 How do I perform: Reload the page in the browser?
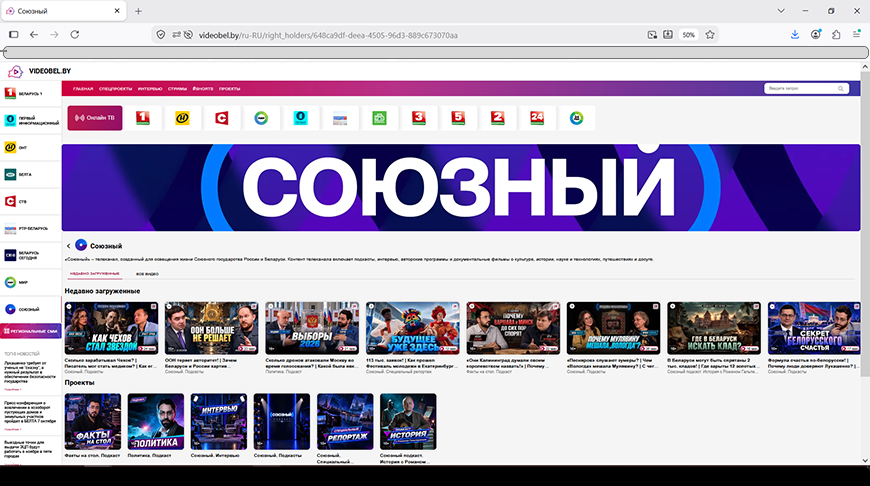(x=75, y=34)
